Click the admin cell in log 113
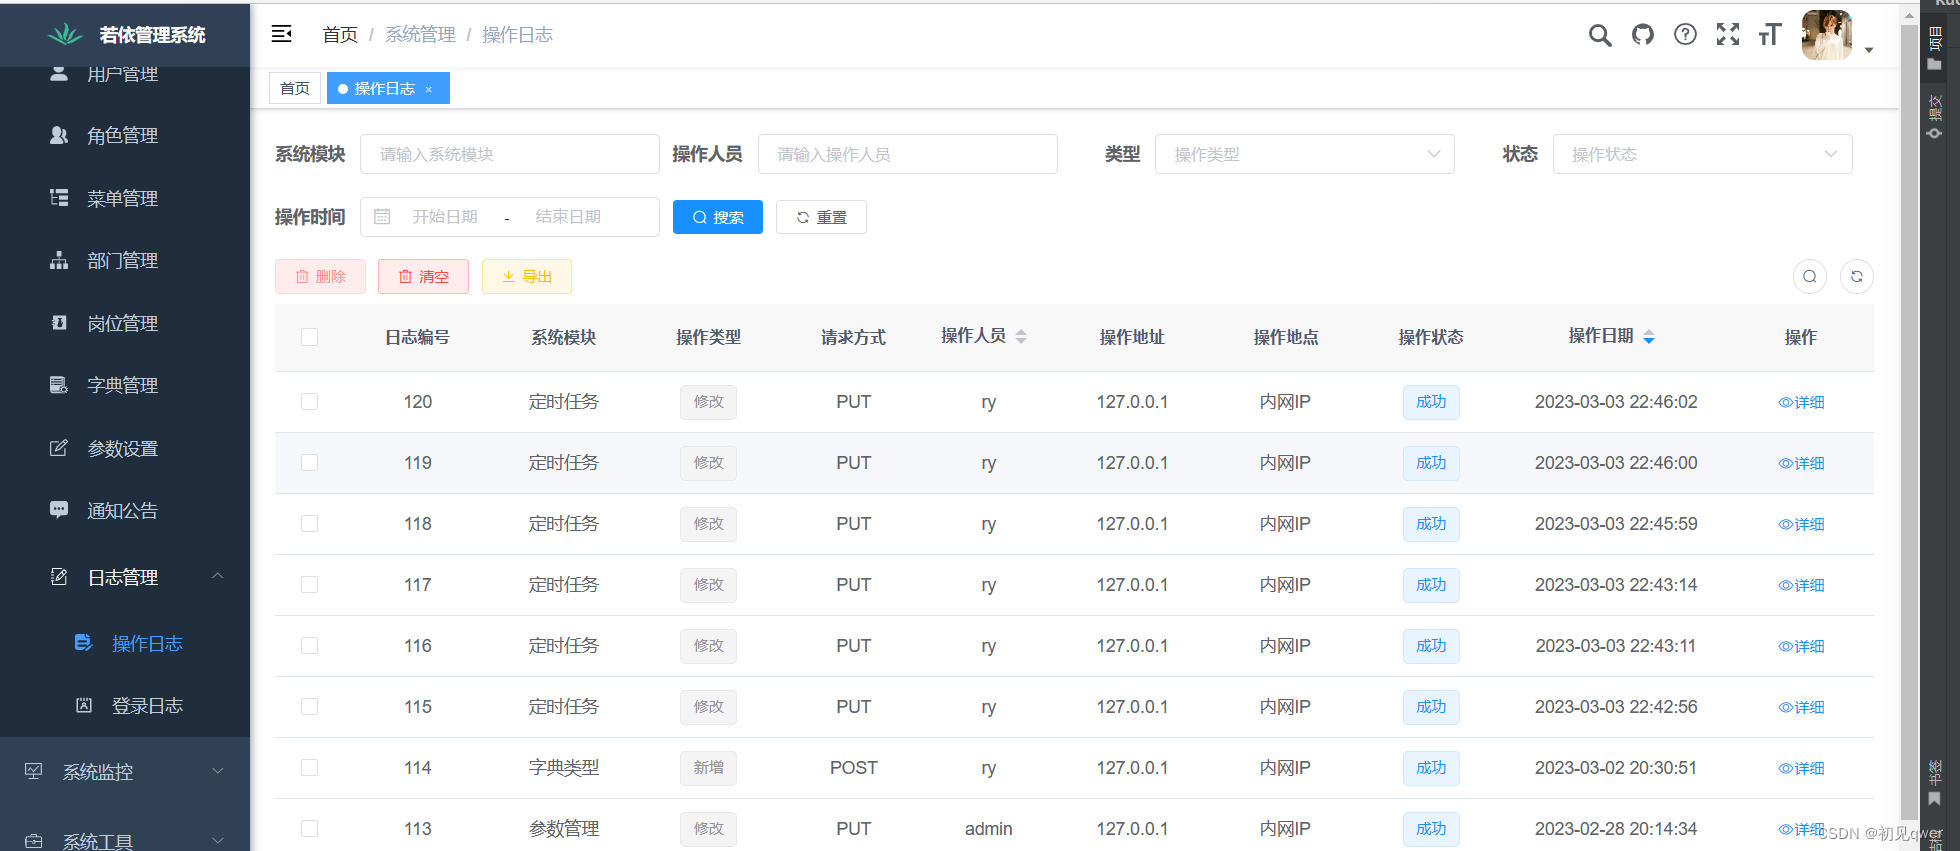1960x851 pixels. pyautogui.click(x=988, y=829)
